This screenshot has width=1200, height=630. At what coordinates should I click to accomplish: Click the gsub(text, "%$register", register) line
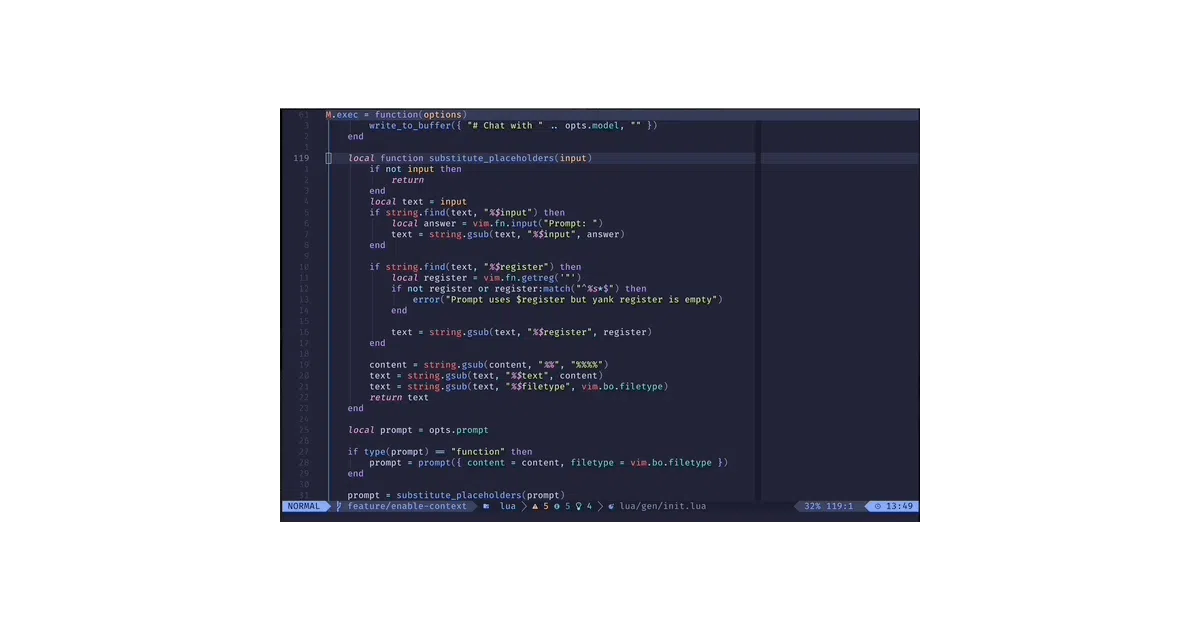click(x=522, y=332)
